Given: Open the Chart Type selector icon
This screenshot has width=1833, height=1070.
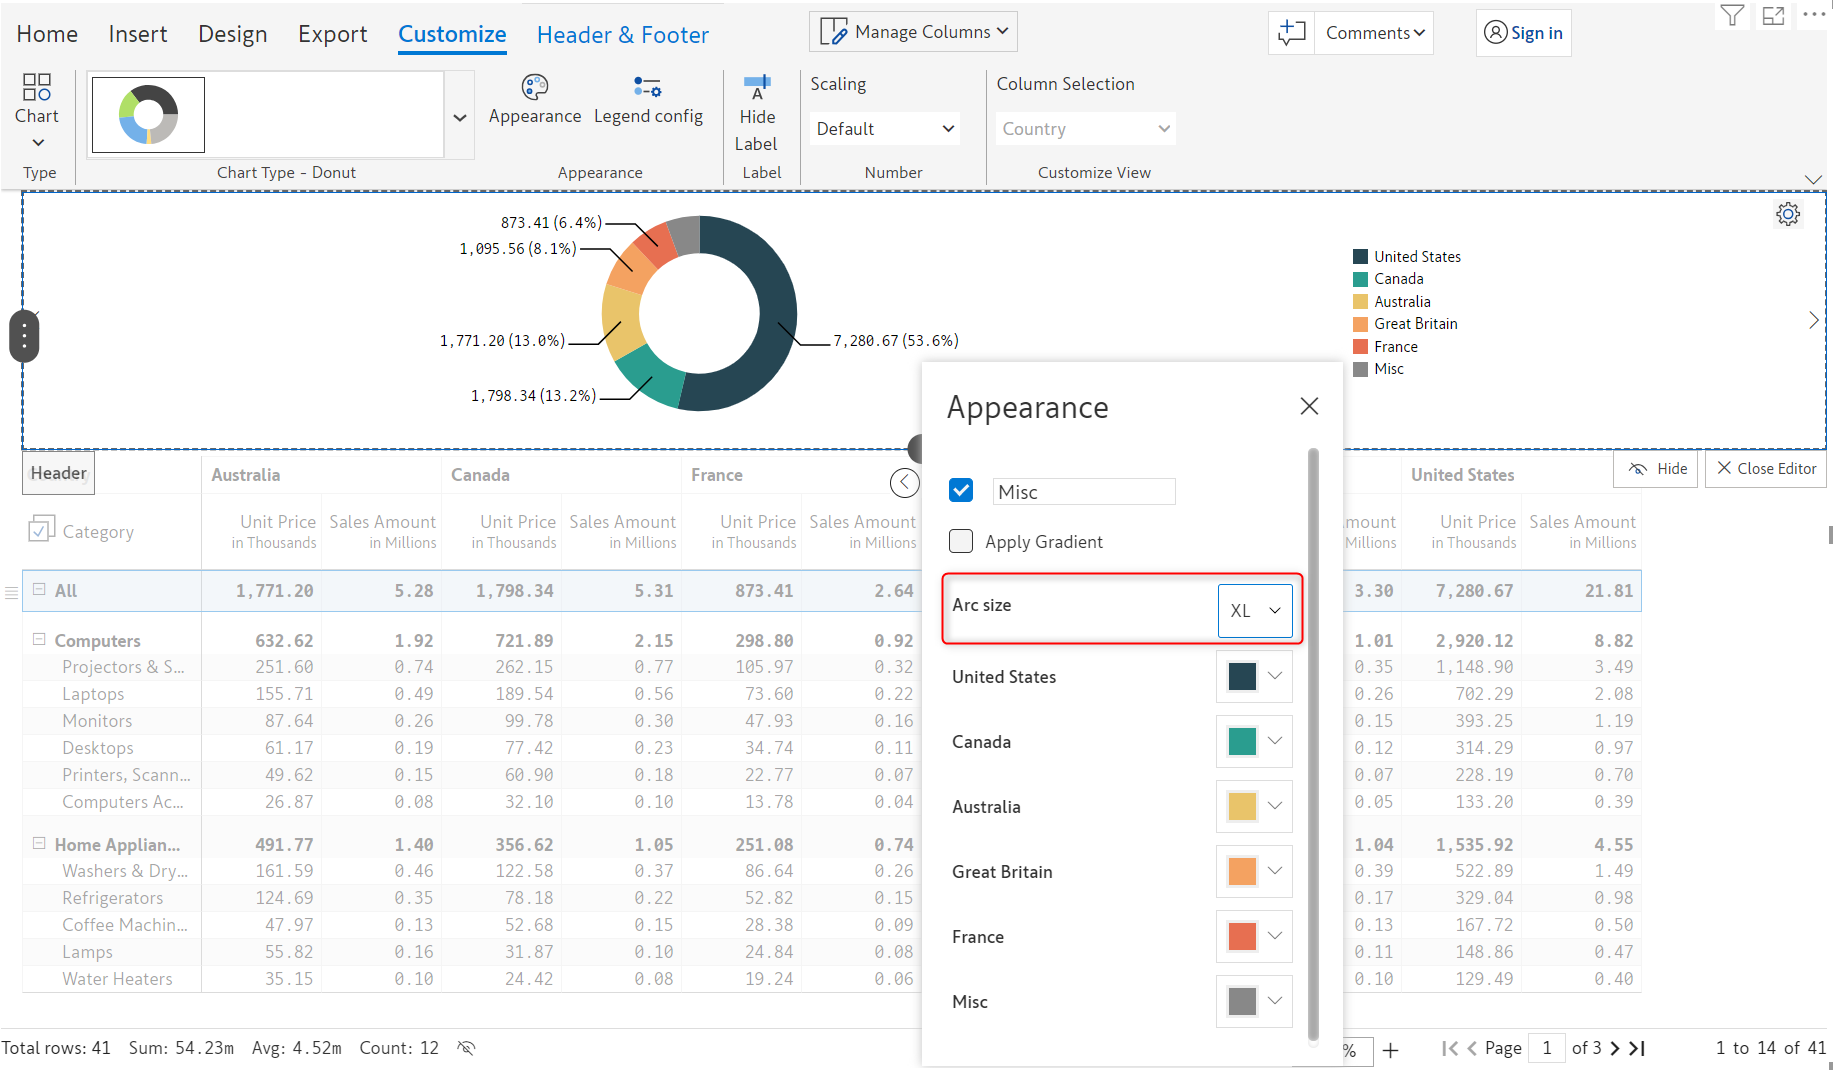Looking at the screenshot, I should 37,87.
